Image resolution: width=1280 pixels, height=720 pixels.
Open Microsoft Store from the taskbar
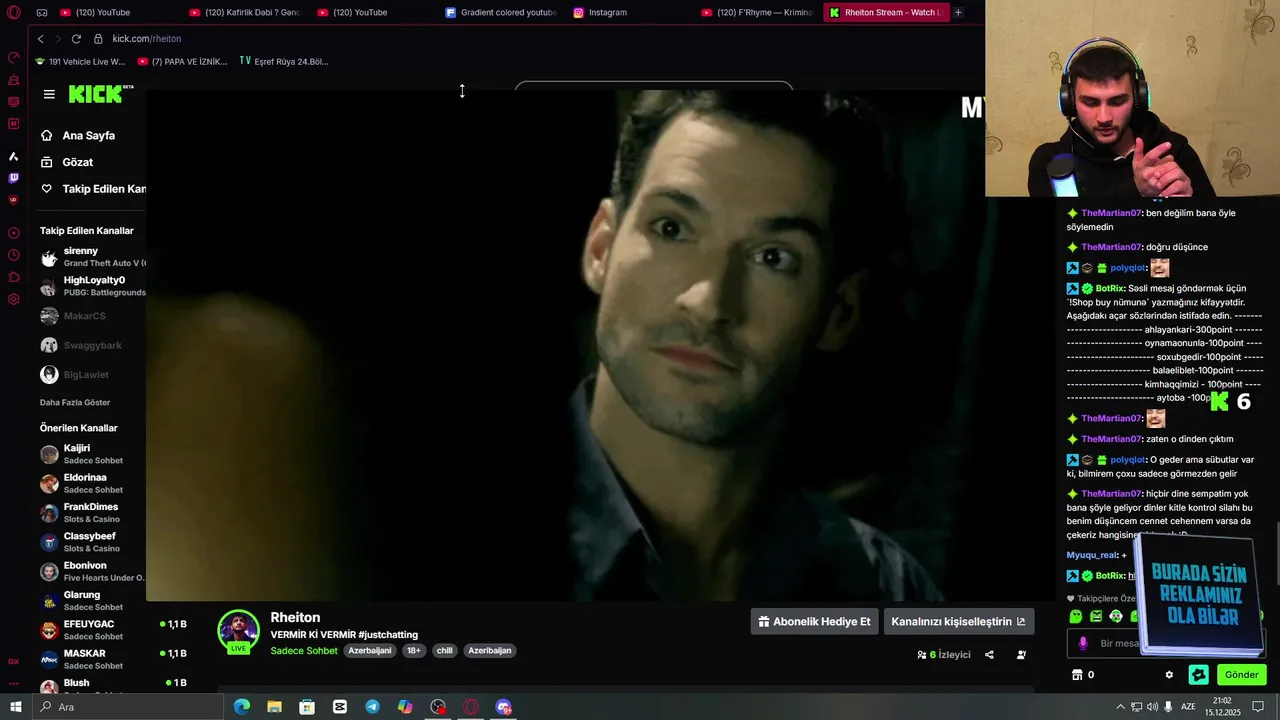pos(307,707)
